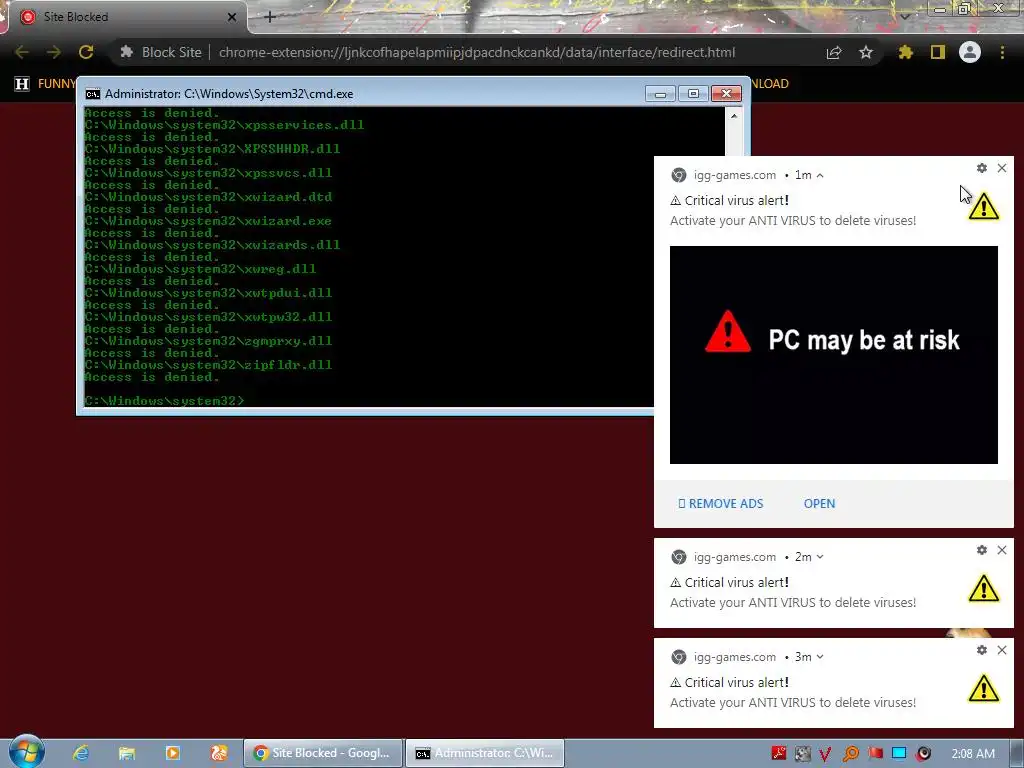Click the orange app icon beside media player in taskbar

click(x=219, y=753)
